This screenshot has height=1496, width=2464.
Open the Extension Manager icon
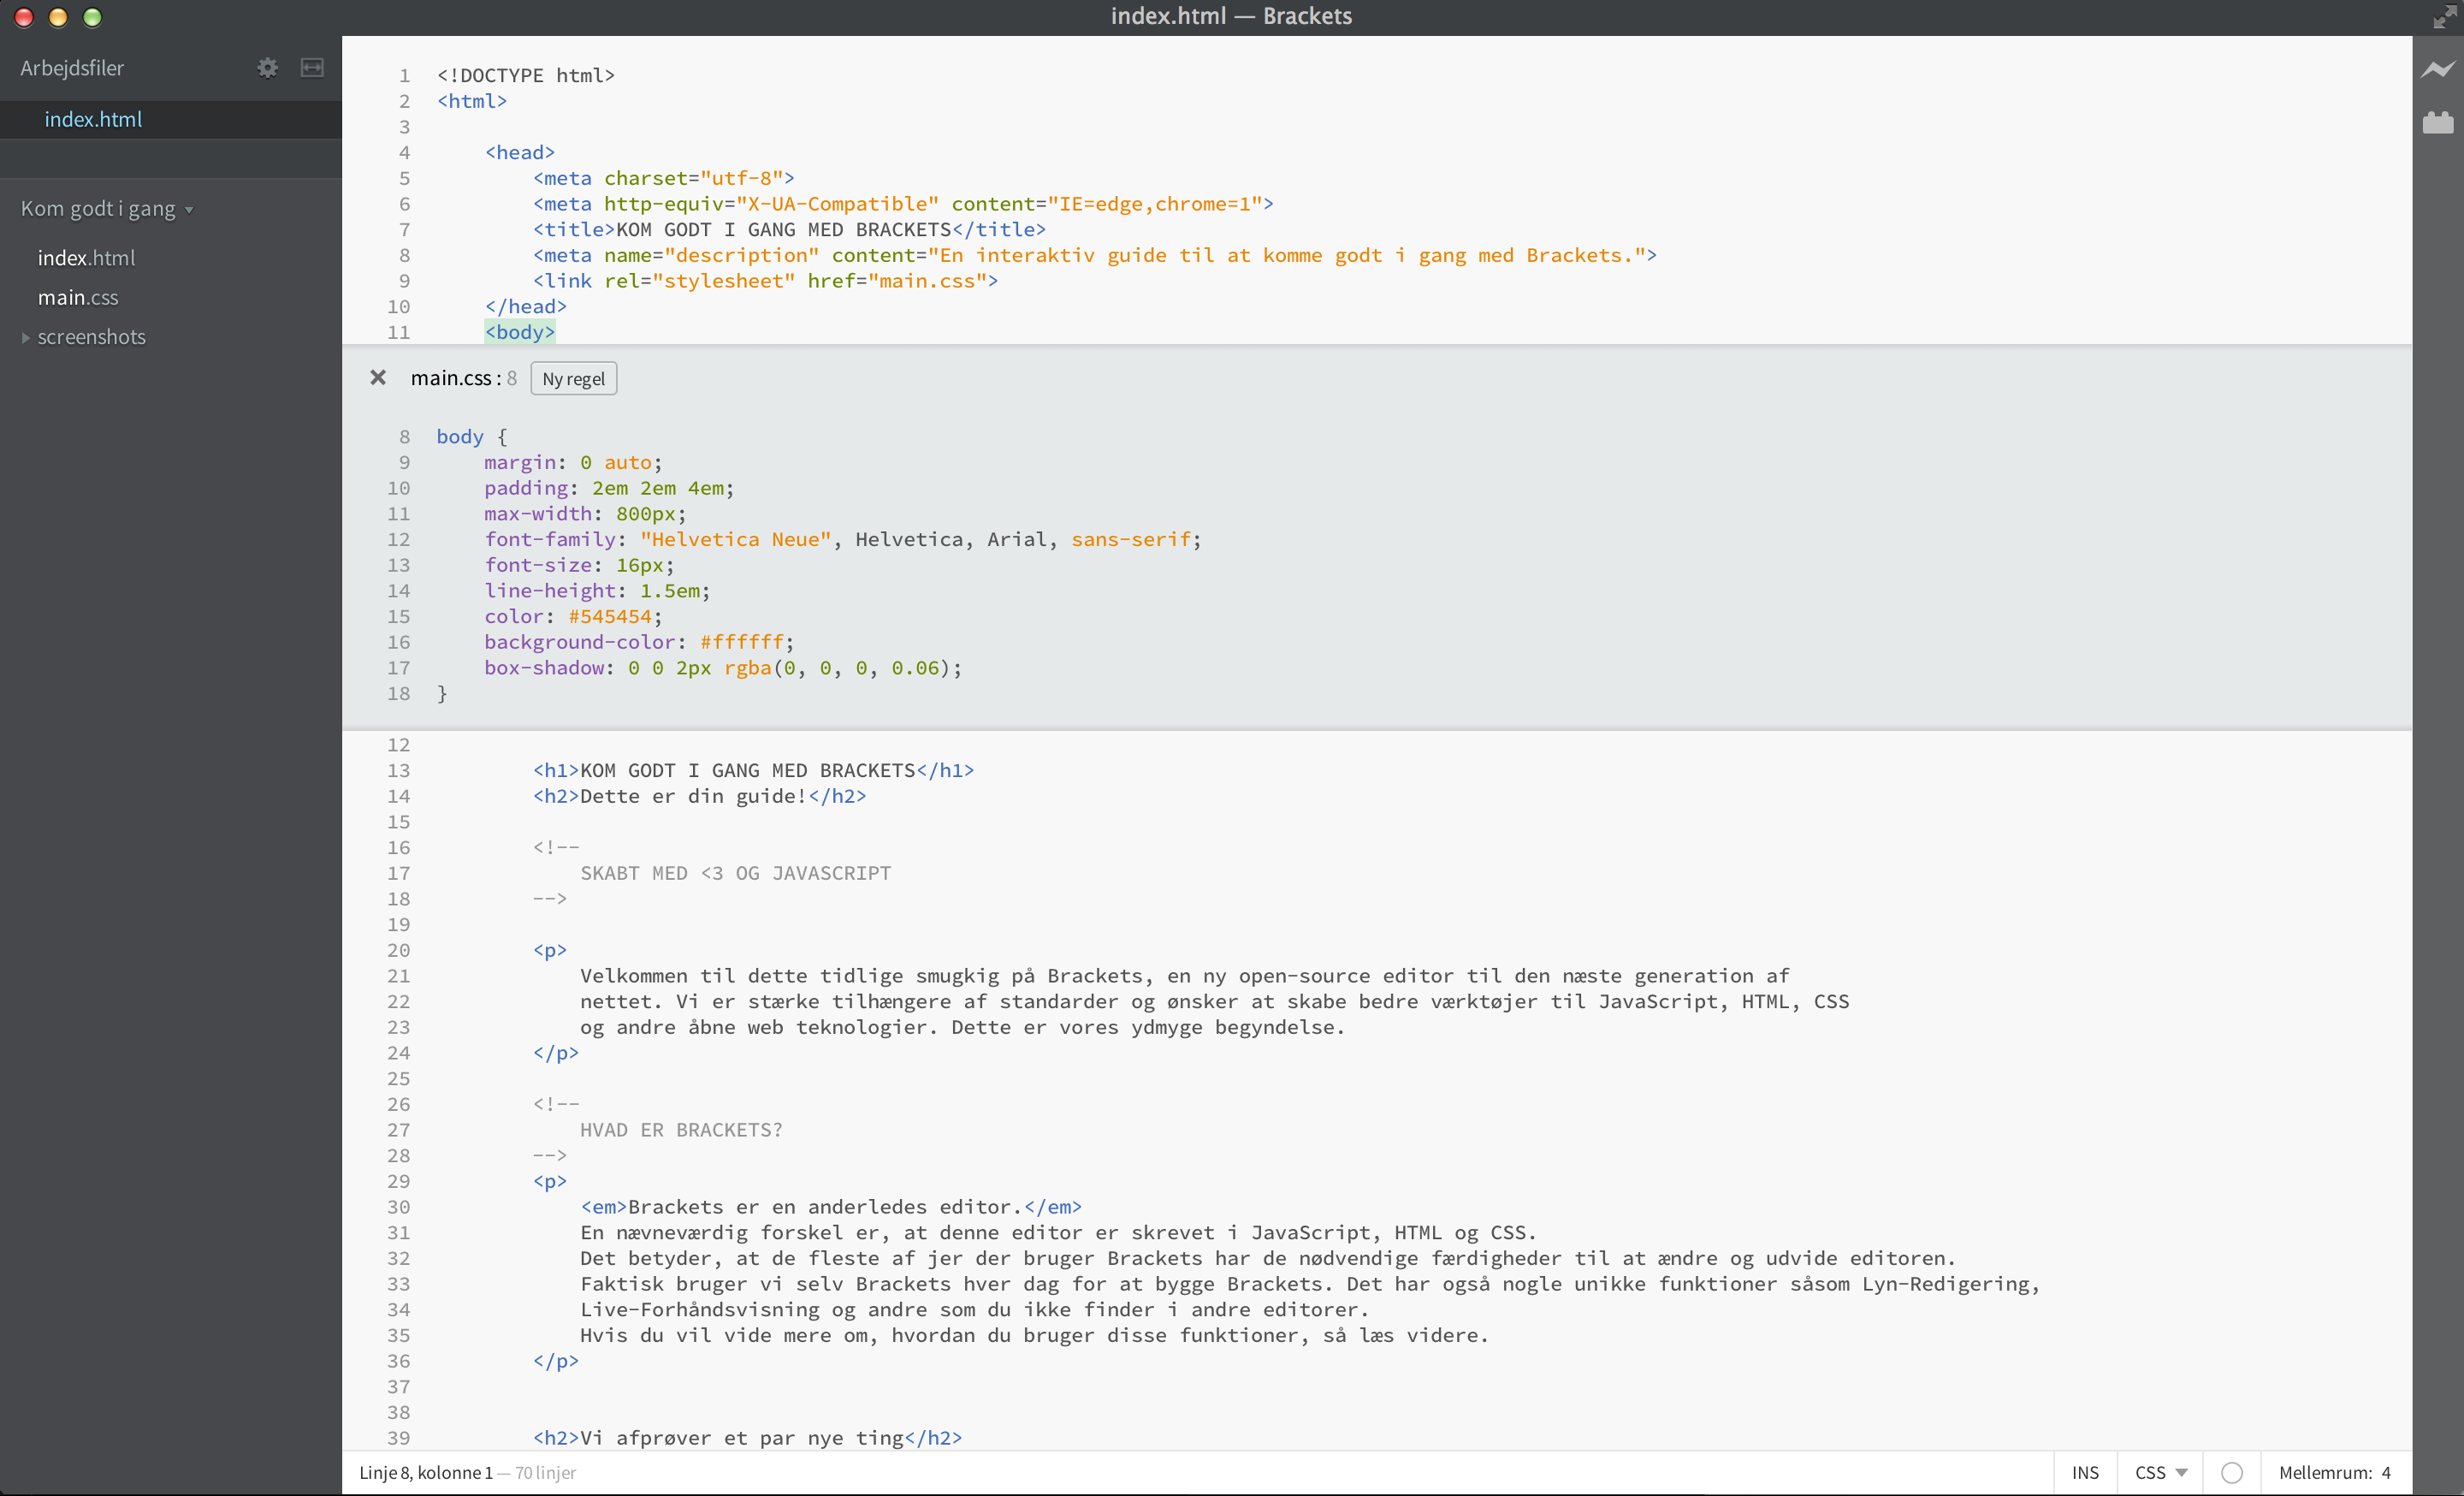(2437, 123)
